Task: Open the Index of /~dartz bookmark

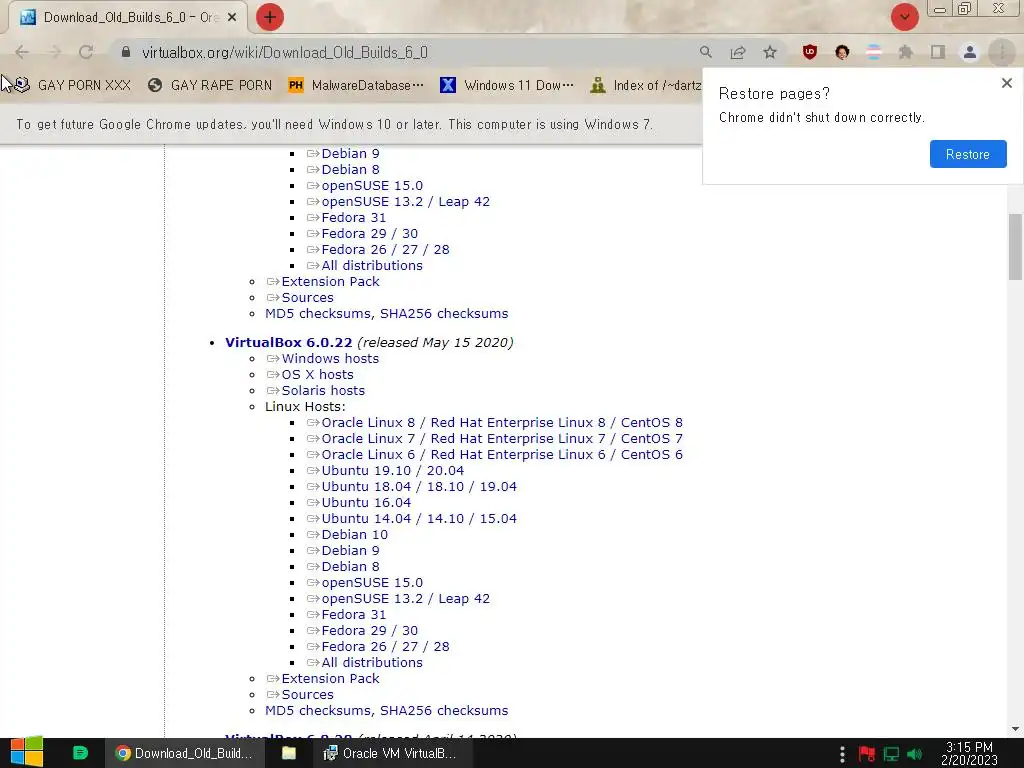Action: (646, 85)
